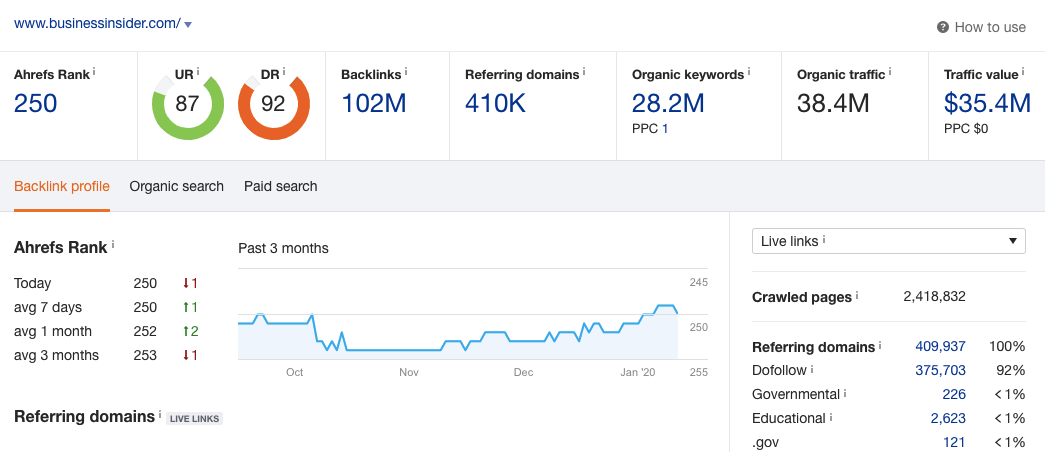1045x452 pixels.
Task: Open the 102M backlinks report
Action: (x=373, y=103)
